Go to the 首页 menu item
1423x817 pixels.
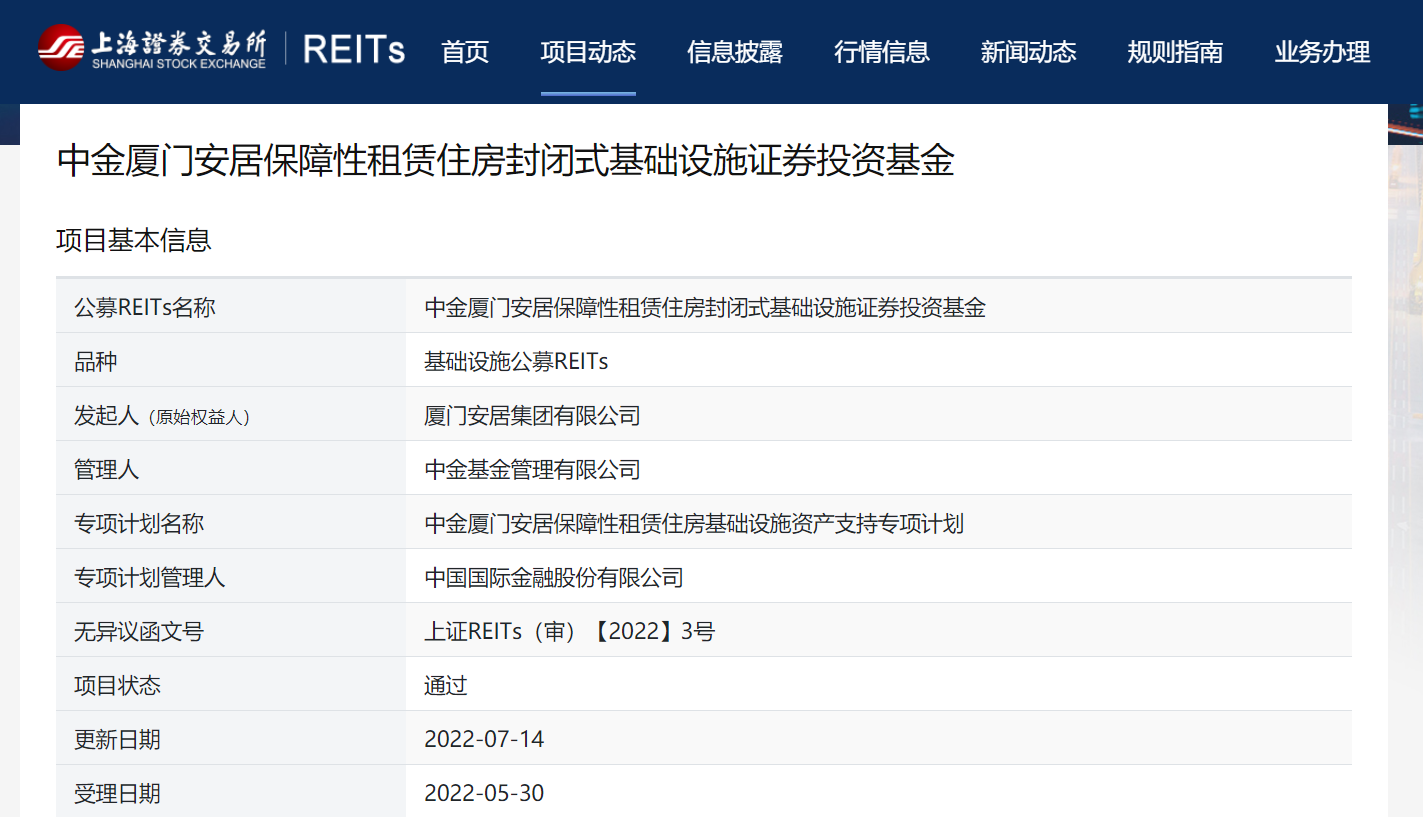(x=465, y=52)
